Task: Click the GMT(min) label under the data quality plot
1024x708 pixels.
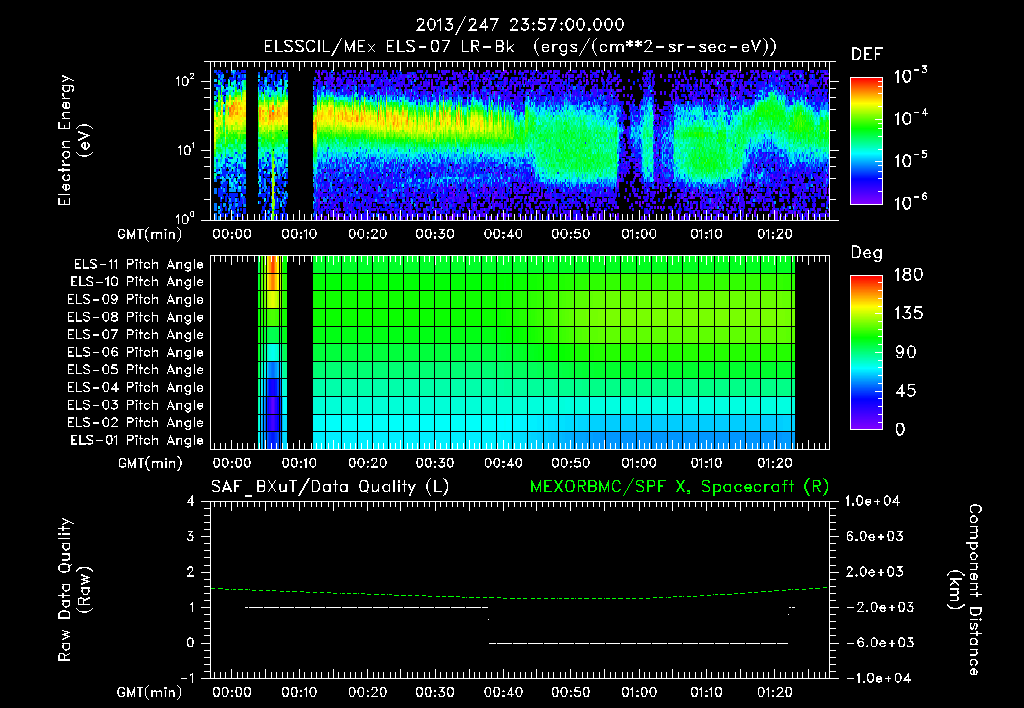Action: coord(150,693)
